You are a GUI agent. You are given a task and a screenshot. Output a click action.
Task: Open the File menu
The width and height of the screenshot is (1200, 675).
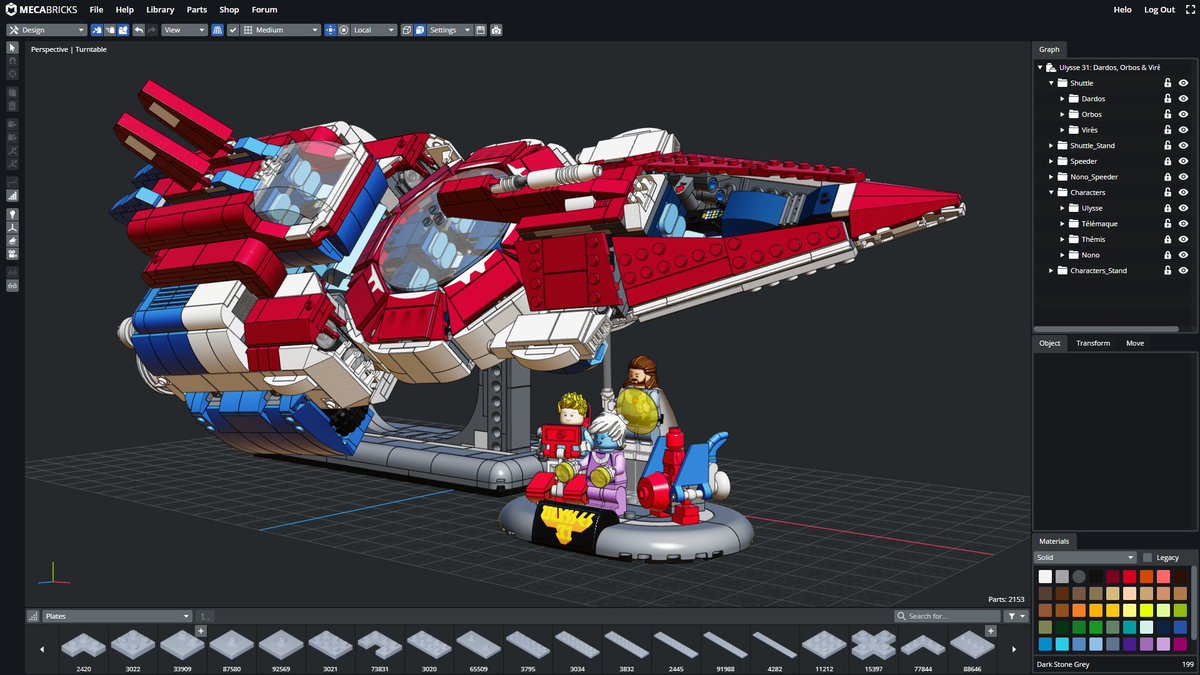click(96, 9)
